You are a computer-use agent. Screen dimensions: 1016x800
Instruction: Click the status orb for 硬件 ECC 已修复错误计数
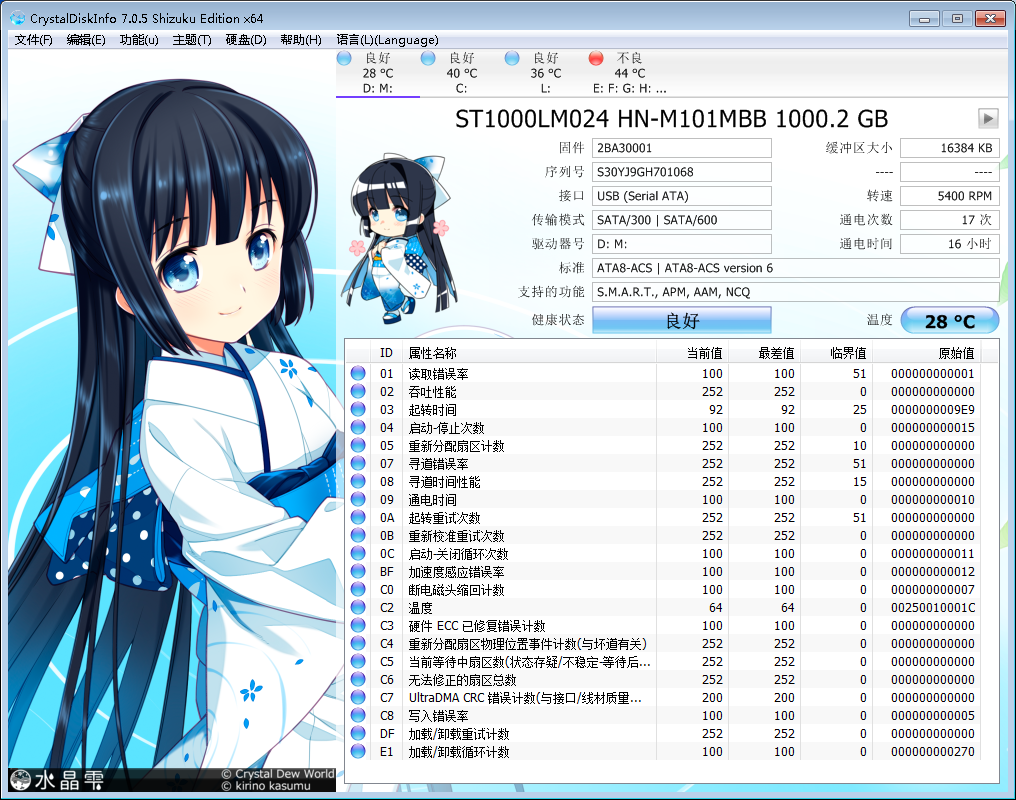[358, 625]
